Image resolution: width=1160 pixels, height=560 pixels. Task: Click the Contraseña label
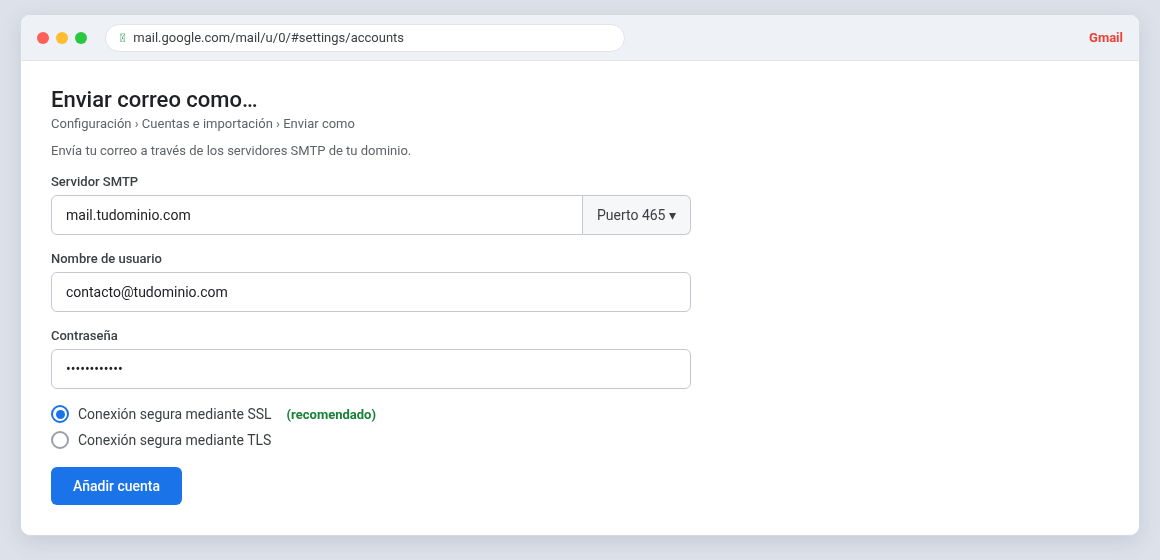pos(84,335)
